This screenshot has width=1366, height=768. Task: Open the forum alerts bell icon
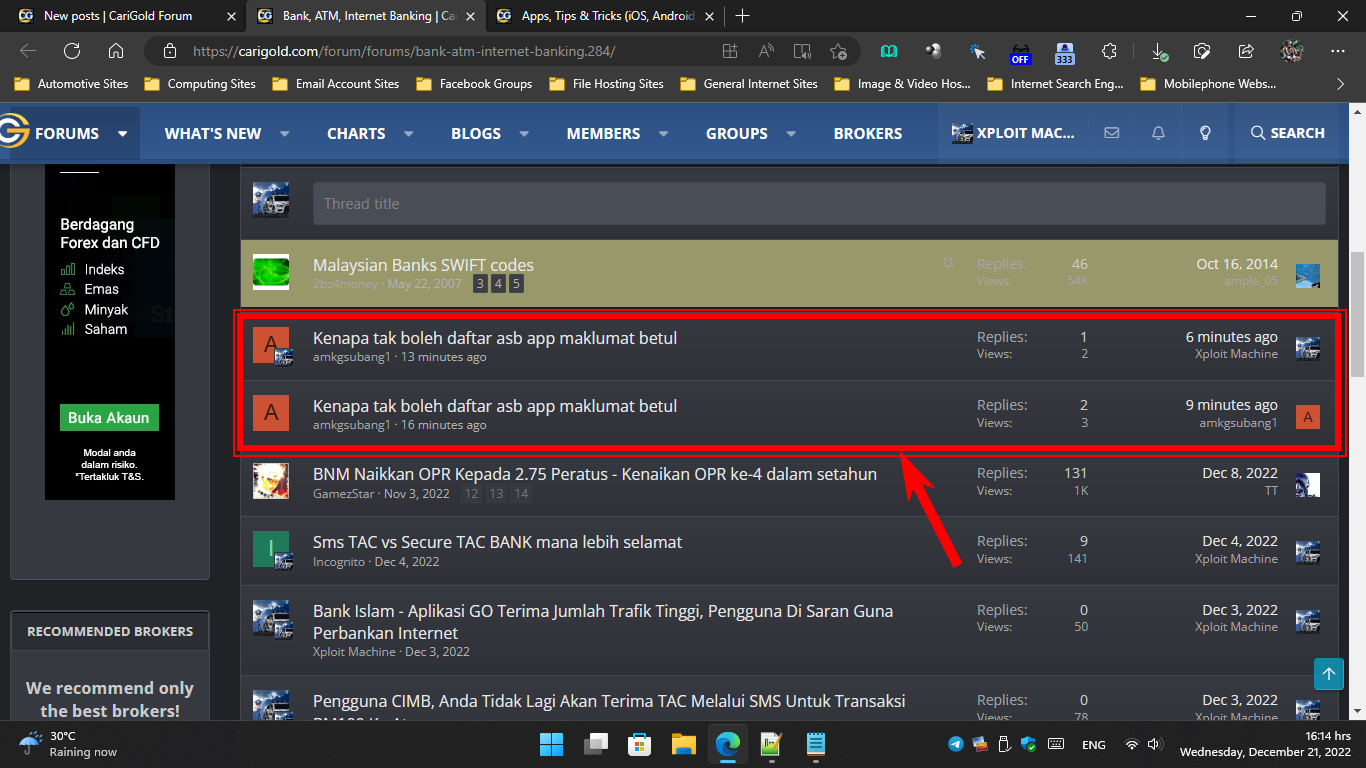(x=1158, y=133)
